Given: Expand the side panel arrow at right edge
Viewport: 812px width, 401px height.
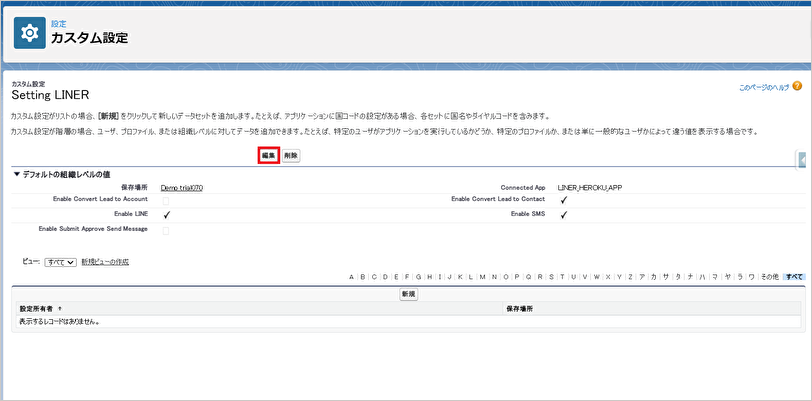Looking at the screenshot, I should 803,161.
